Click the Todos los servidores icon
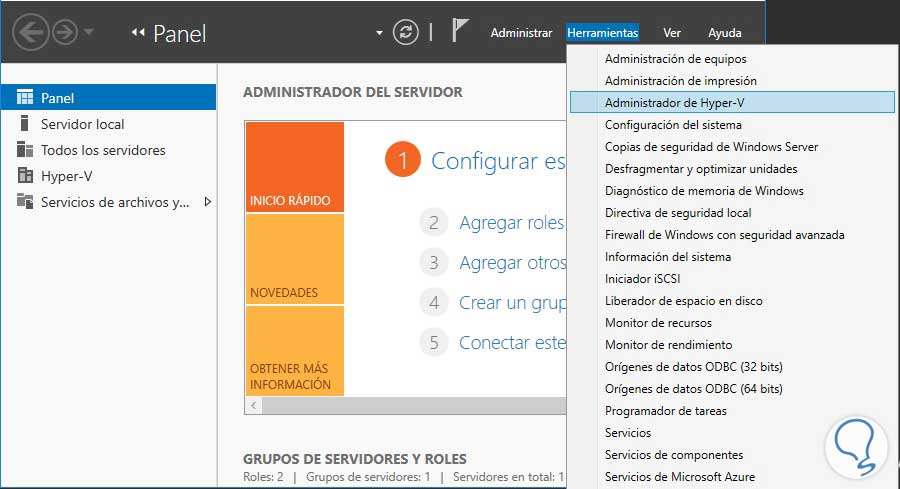This screenshot has height=489, width=900. (x=25, y=149)
